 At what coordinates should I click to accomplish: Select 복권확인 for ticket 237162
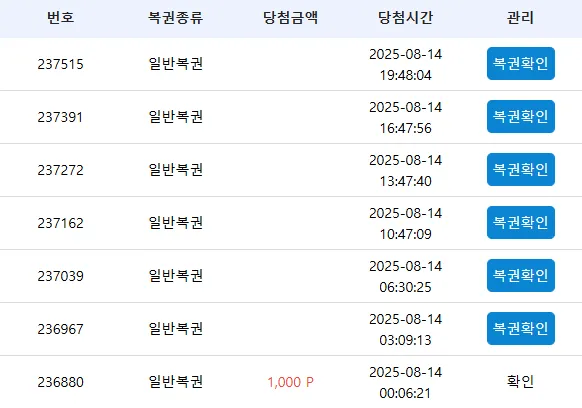tap(521, 223)
